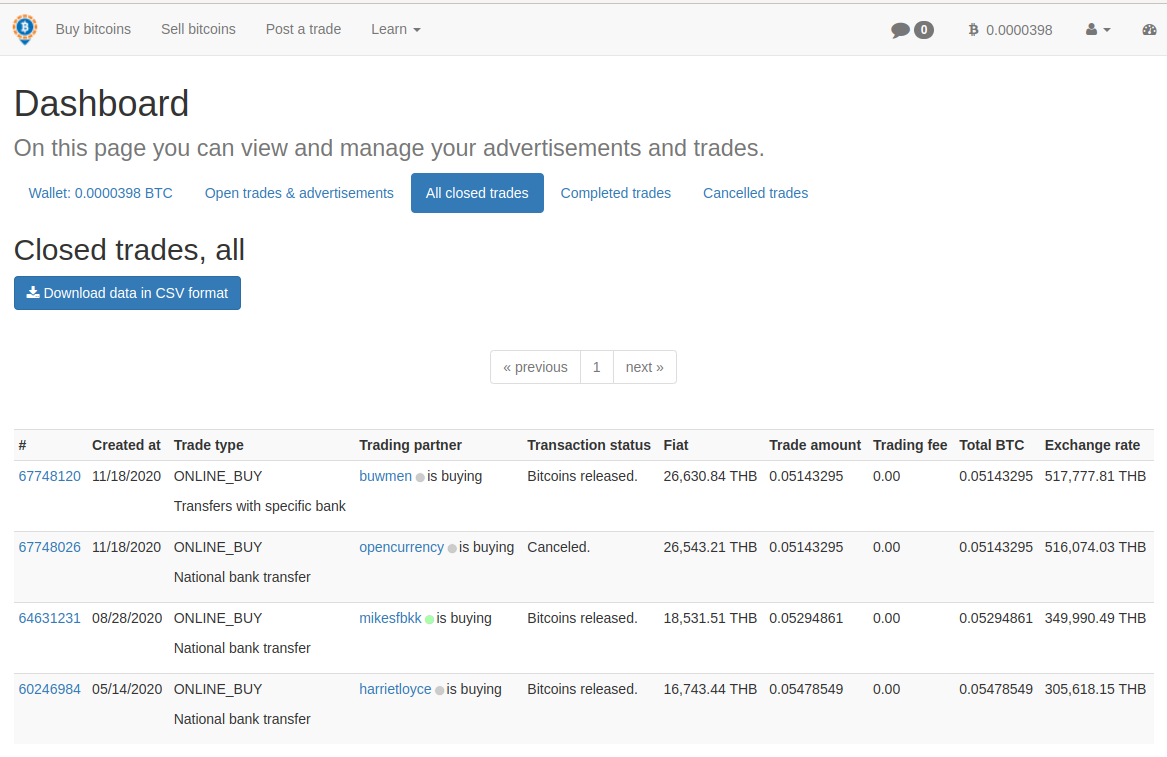Switch to Cancelled trades tab
The width and height of the screenshot is (1167, 757).
pyautogui.click(x=755, y=193)
